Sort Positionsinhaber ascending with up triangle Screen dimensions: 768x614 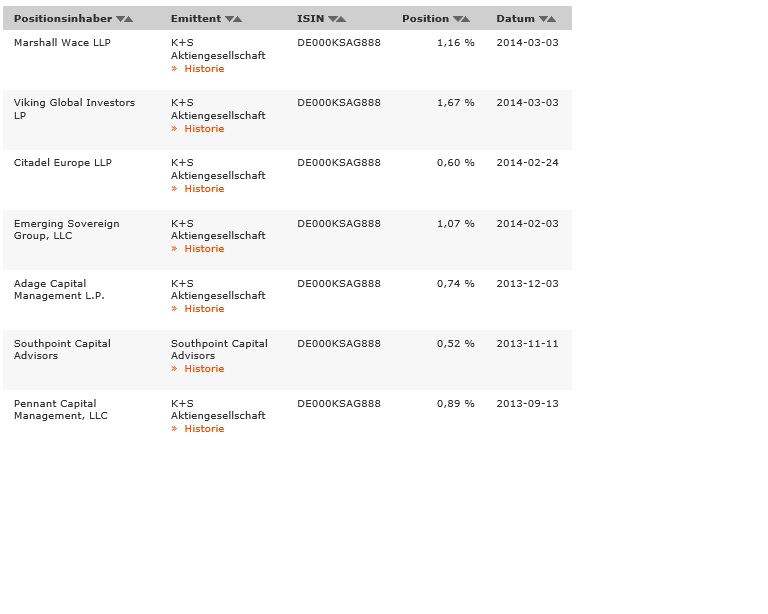pyautogui.click(x=128, y=19)
